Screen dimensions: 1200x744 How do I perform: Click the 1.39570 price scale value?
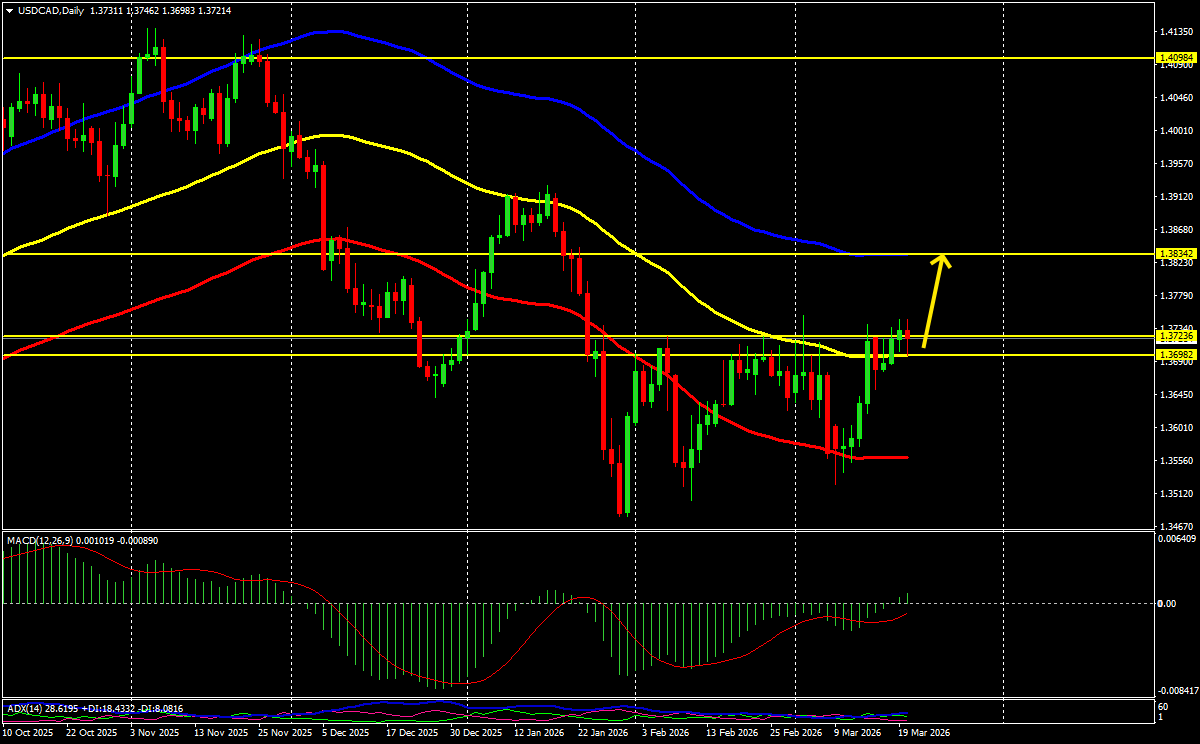coord(1176,163)
